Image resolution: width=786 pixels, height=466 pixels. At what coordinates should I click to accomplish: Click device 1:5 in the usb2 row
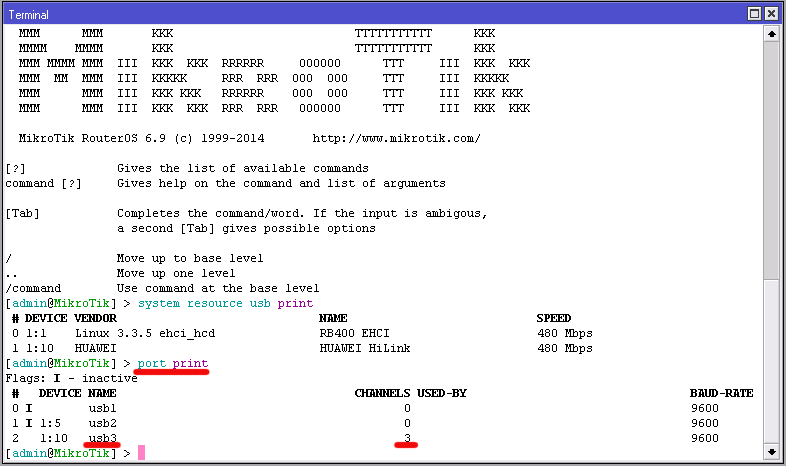coord(50,423)
